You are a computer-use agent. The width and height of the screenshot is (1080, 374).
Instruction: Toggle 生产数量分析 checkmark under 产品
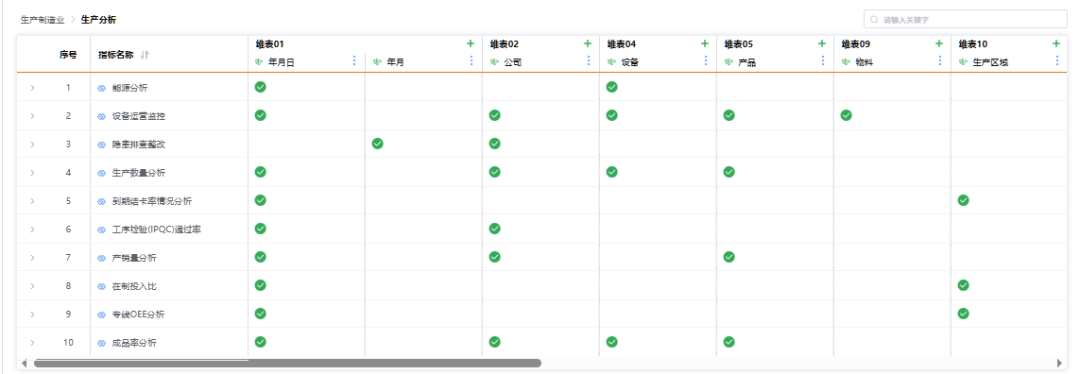(729, 172)
